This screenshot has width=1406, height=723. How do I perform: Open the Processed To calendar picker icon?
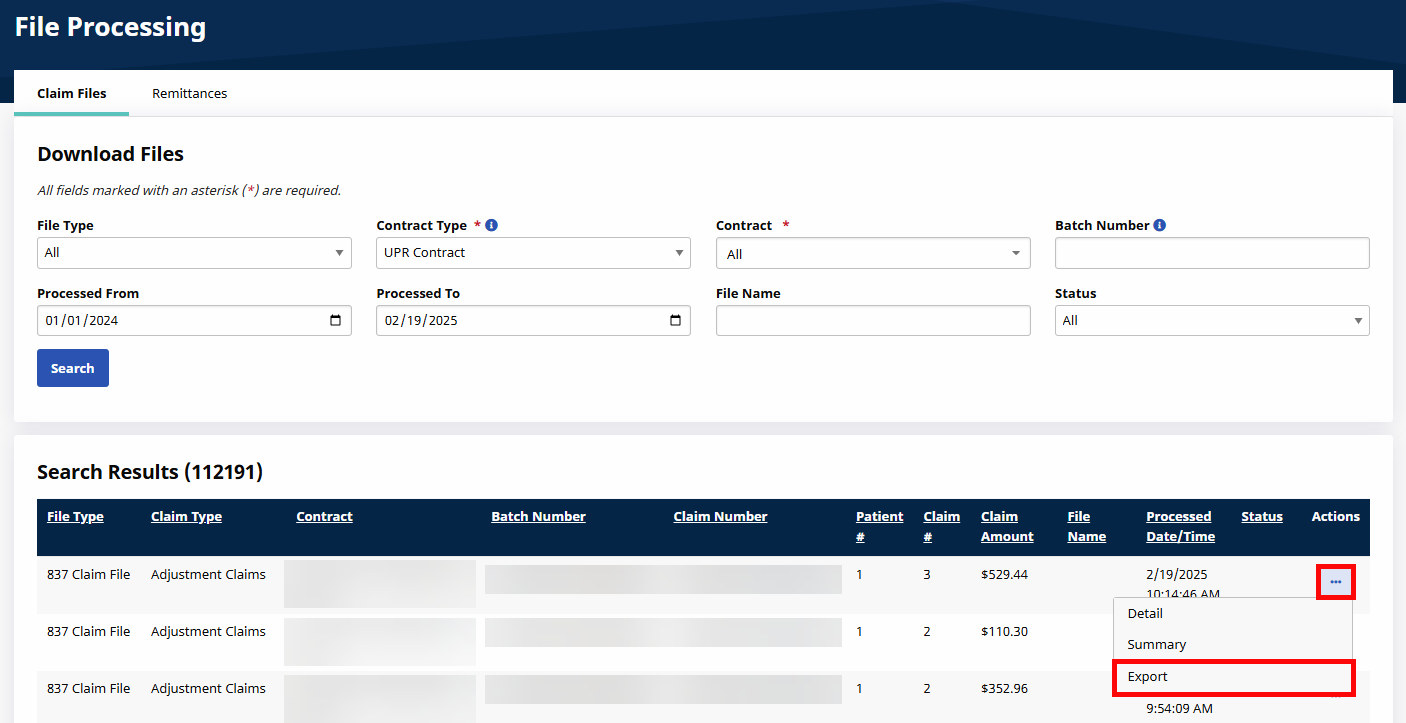click(x=675, y=321)
